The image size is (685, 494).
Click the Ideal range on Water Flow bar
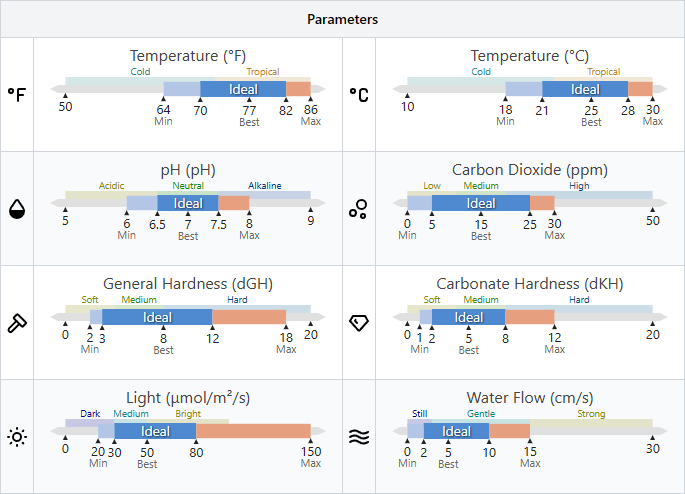[x=456, y=431]
